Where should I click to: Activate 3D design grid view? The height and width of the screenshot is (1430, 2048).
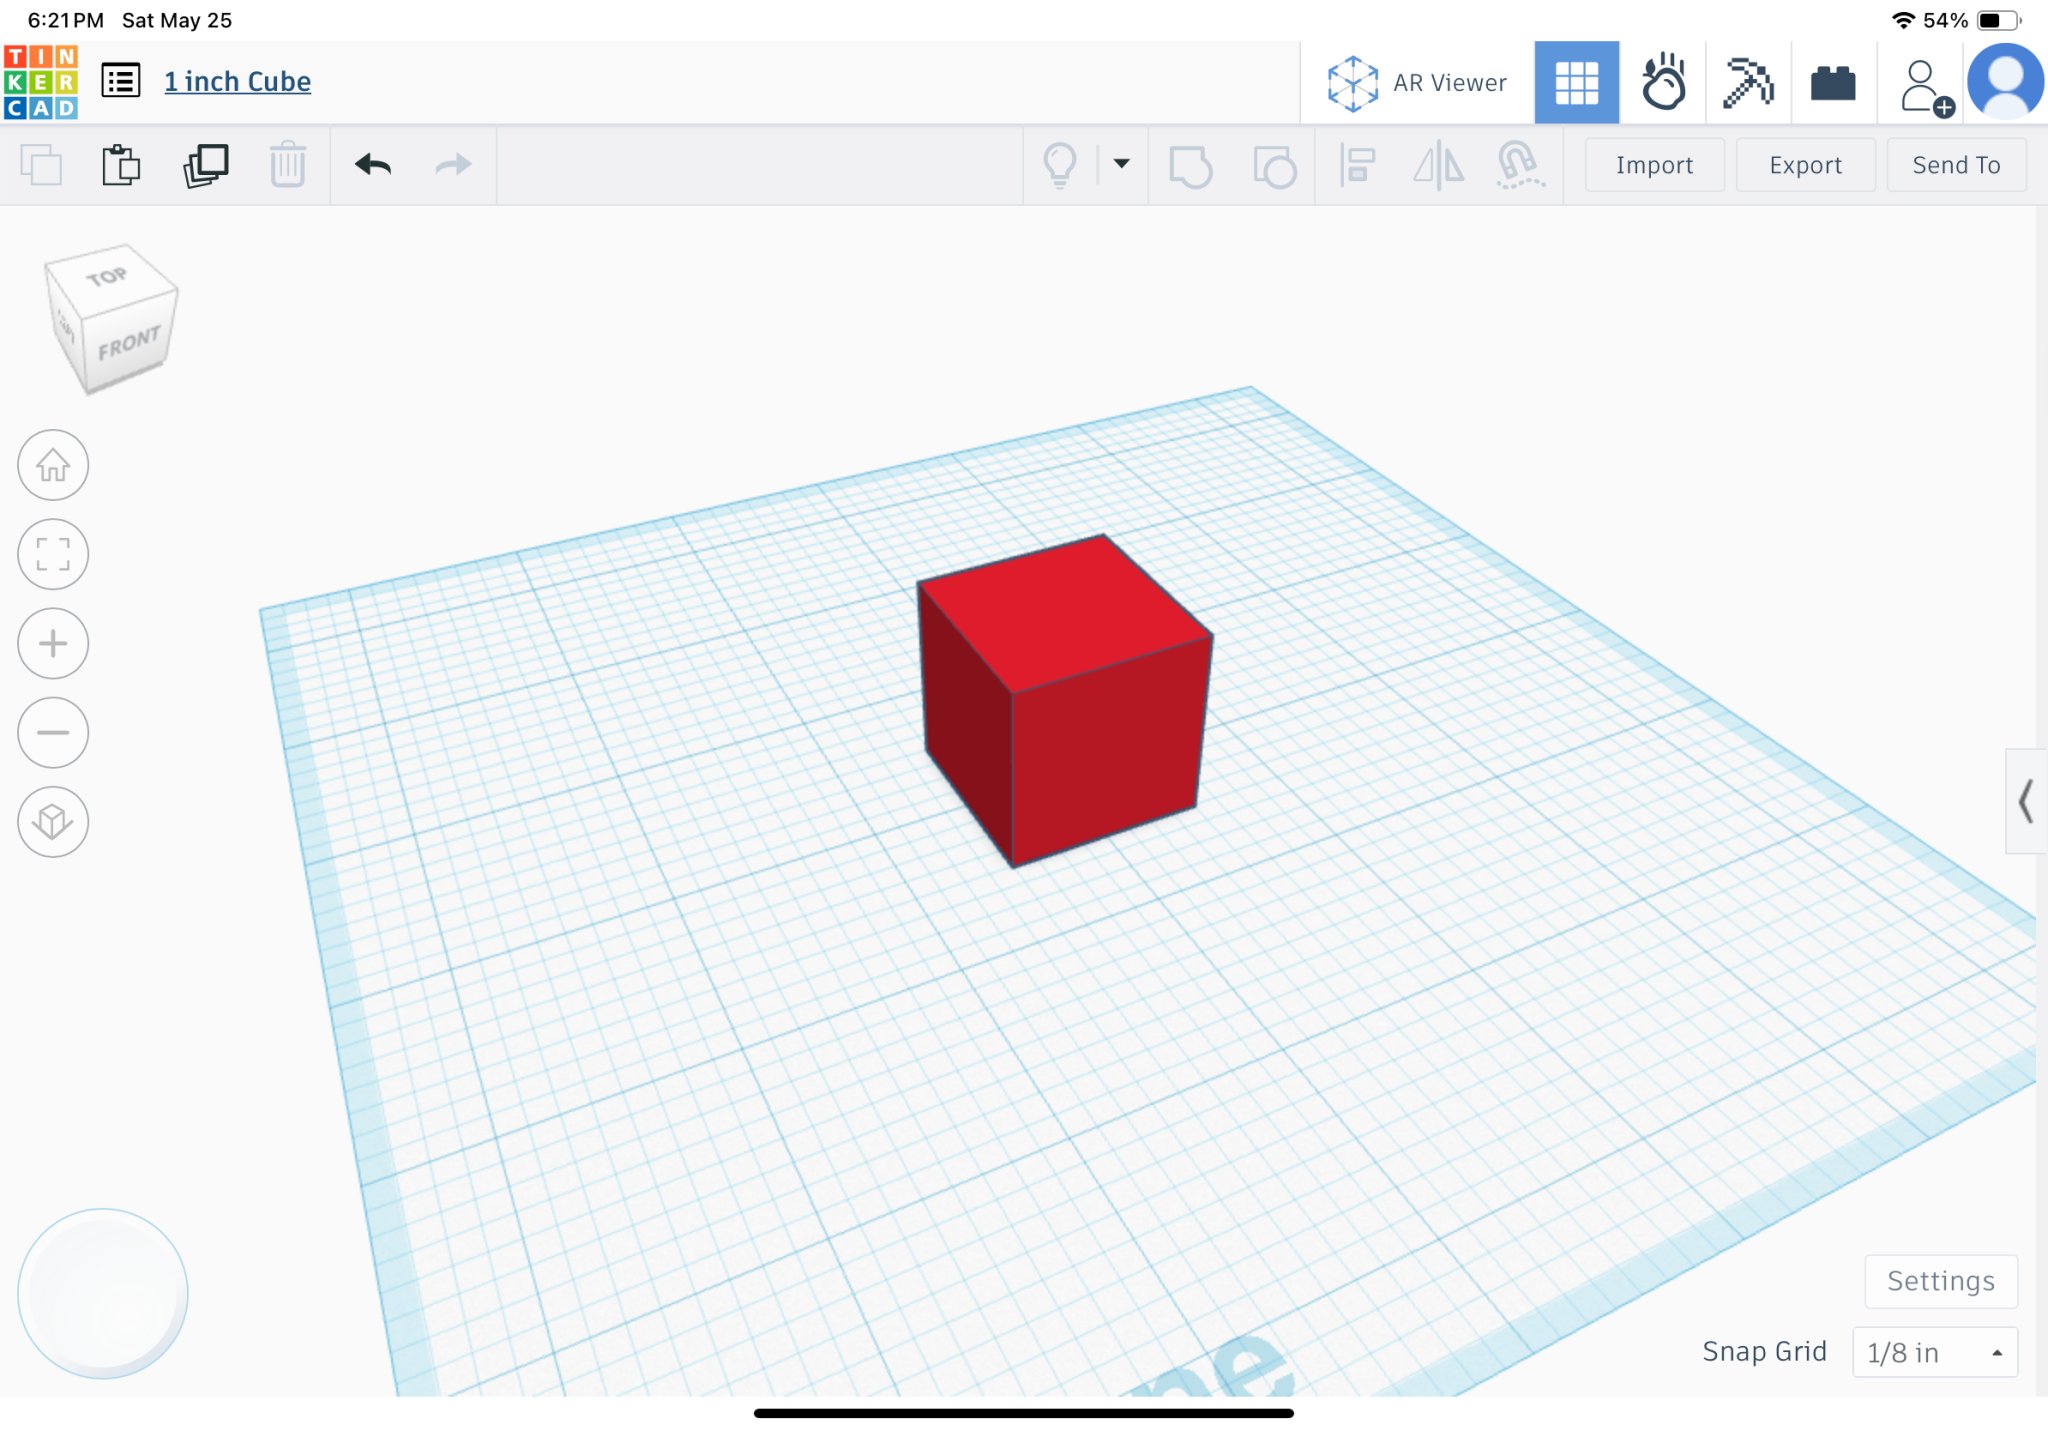point(1576,82)
